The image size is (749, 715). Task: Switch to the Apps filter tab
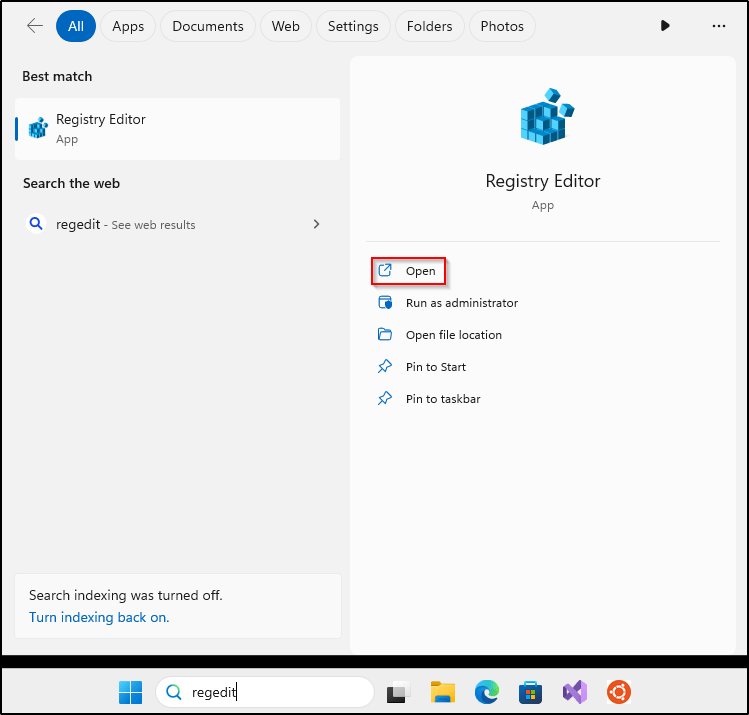[x=128, y=26]
